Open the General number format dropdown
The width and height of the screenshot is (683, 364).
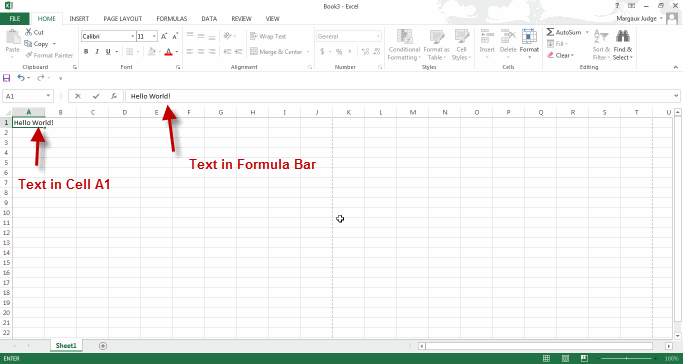pos(378,37)
